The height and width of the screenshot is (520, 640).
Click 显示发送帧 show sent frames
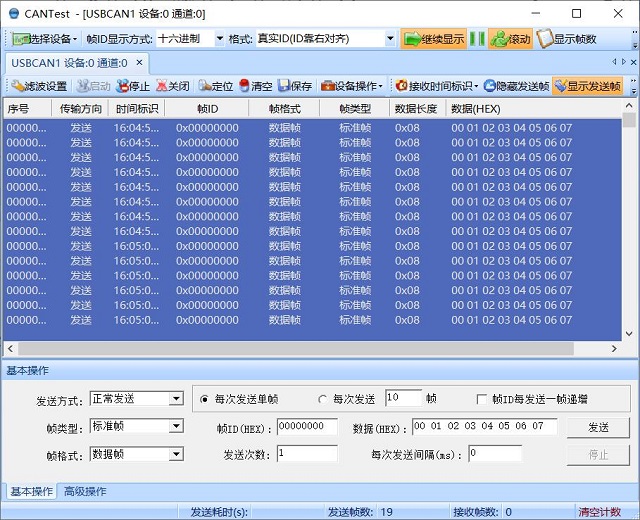coord(587,86)
